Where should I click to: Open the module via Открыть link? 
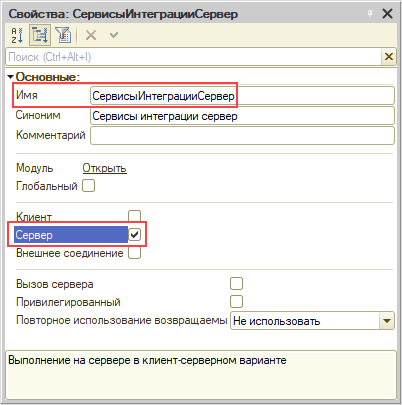click(x=104, y=168)
